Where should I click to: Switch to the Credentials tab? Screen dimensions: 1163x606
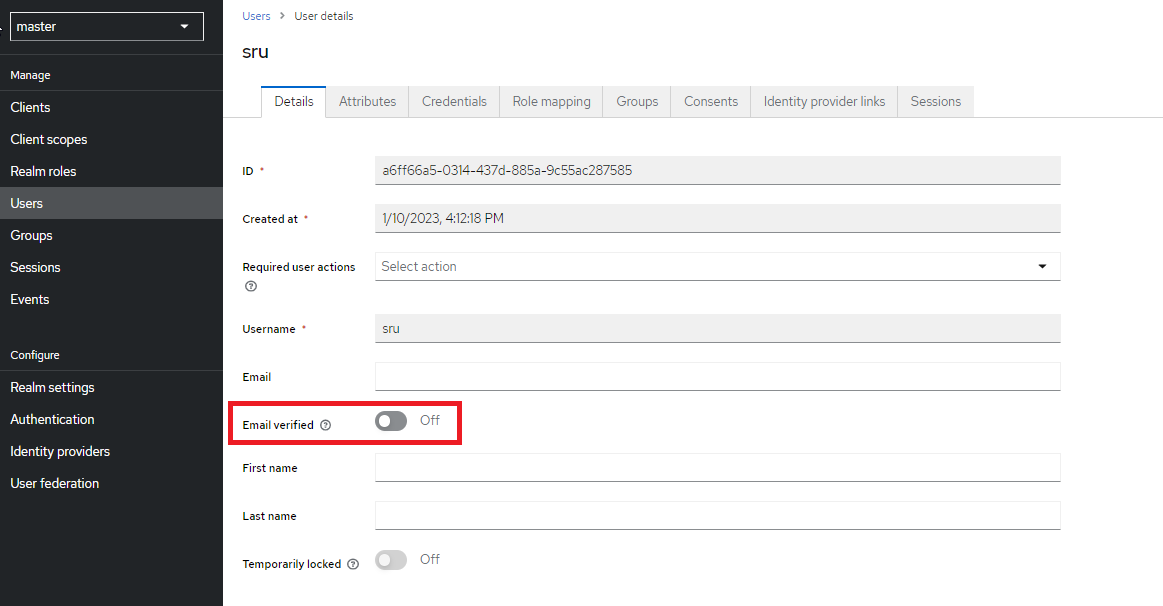[x=453, y=101]
